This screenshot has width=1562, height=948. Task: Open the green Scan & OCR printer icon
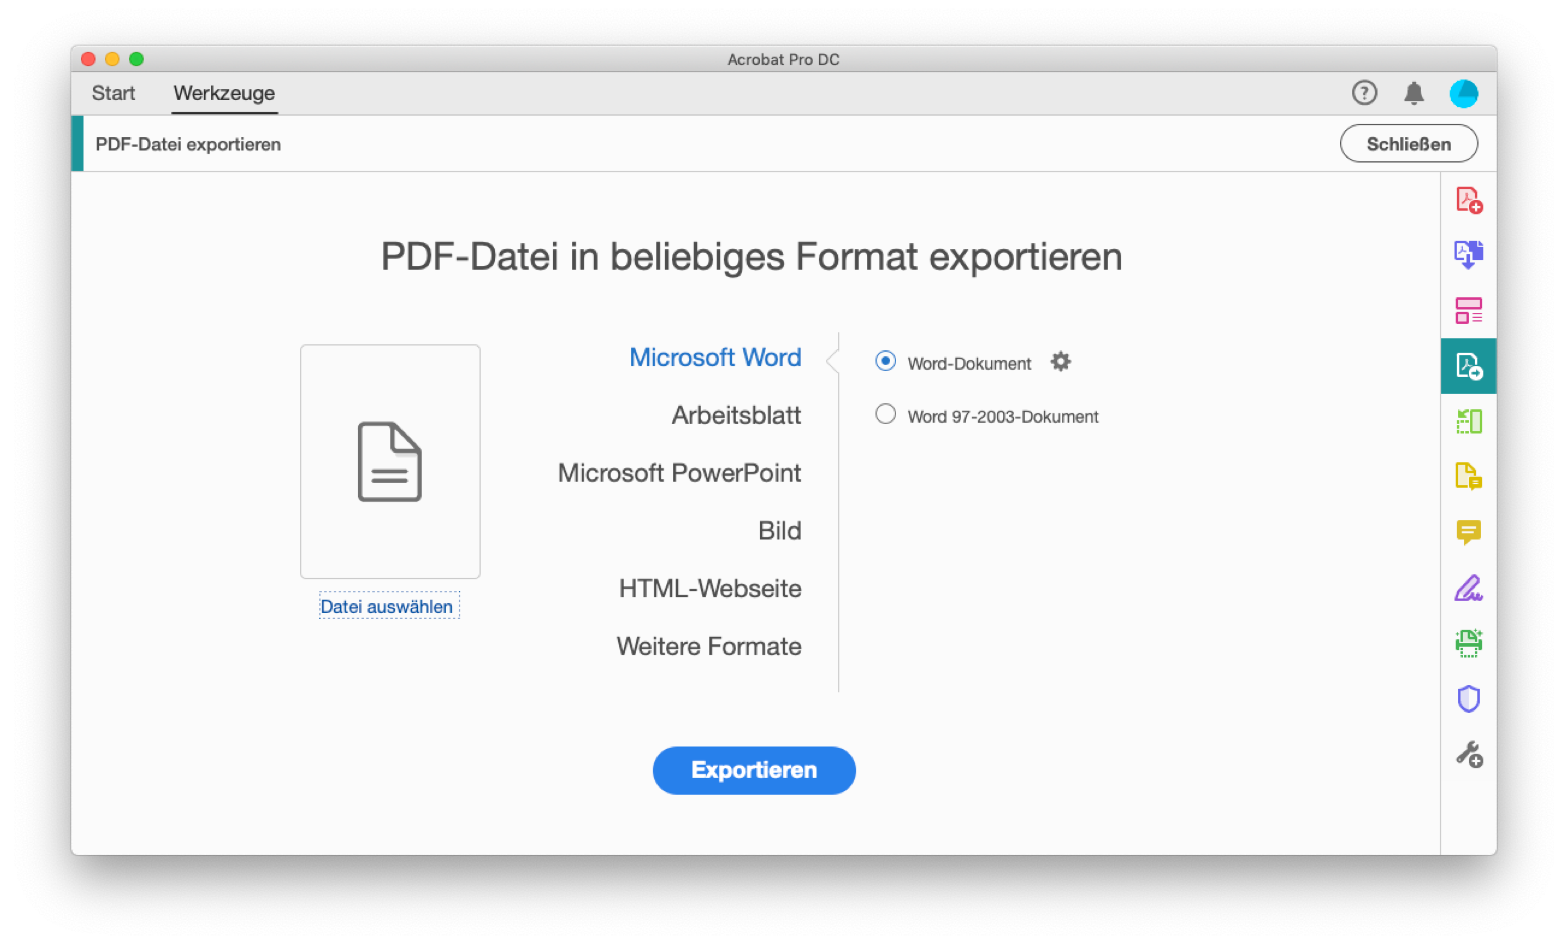[x=1468, y=643]
